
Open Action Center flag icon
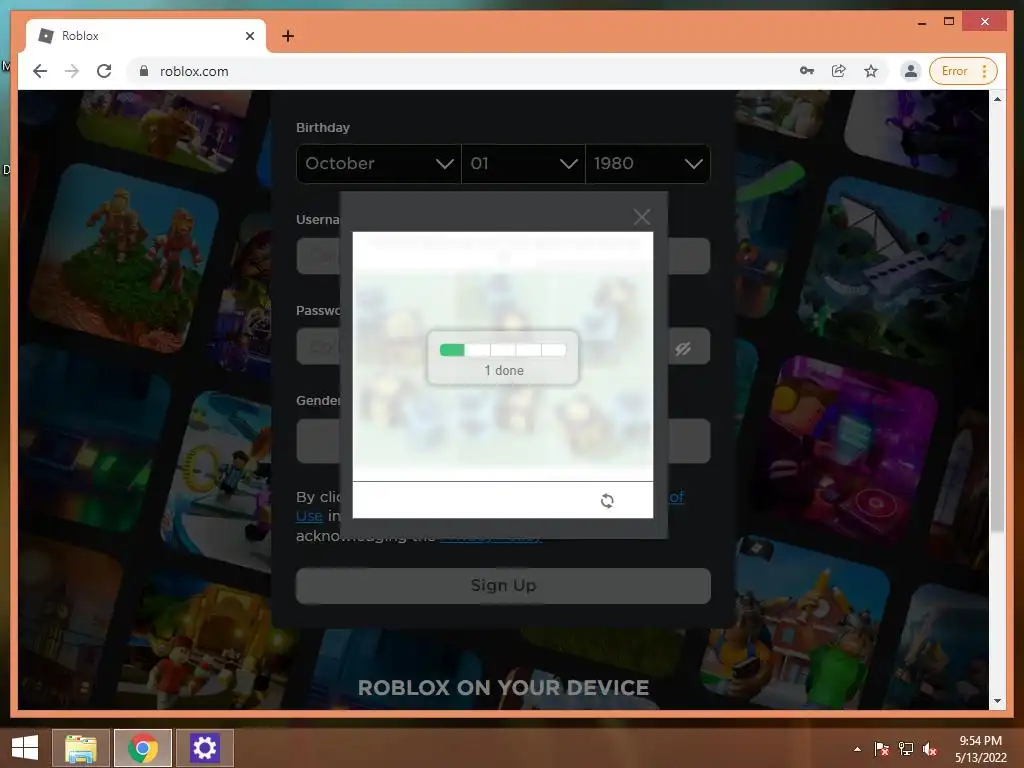(882, 749)
